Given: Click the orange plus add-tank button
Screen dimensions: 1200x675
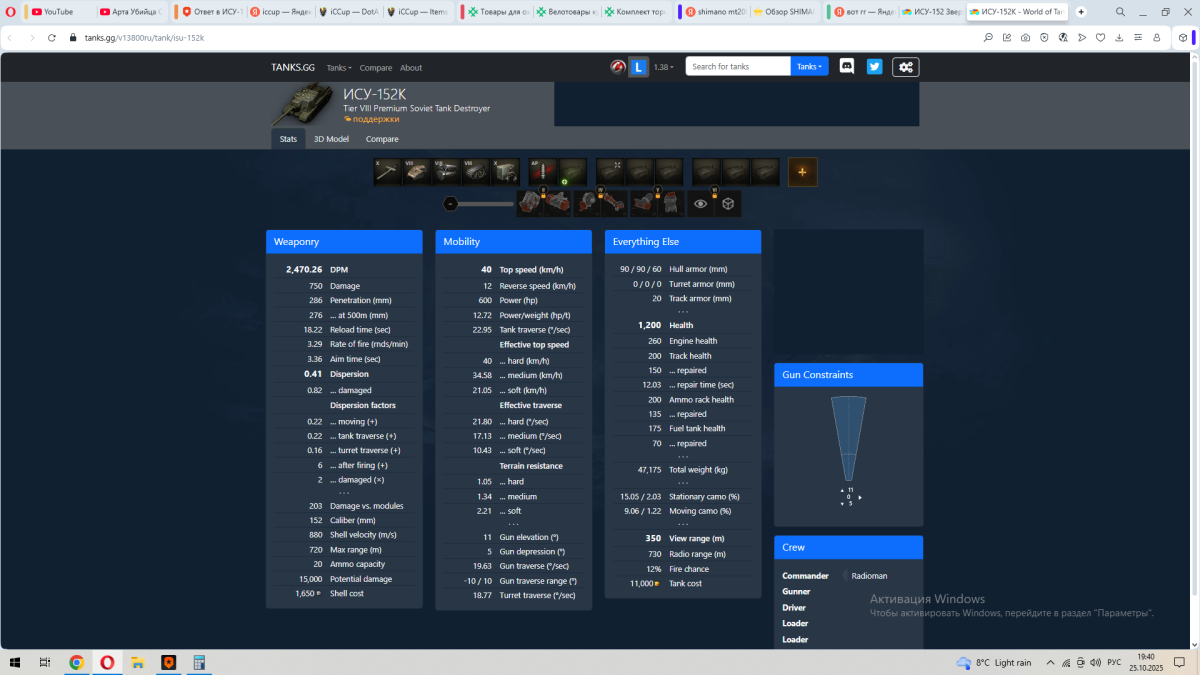Looking at the screenshot, I should [802, 172].
